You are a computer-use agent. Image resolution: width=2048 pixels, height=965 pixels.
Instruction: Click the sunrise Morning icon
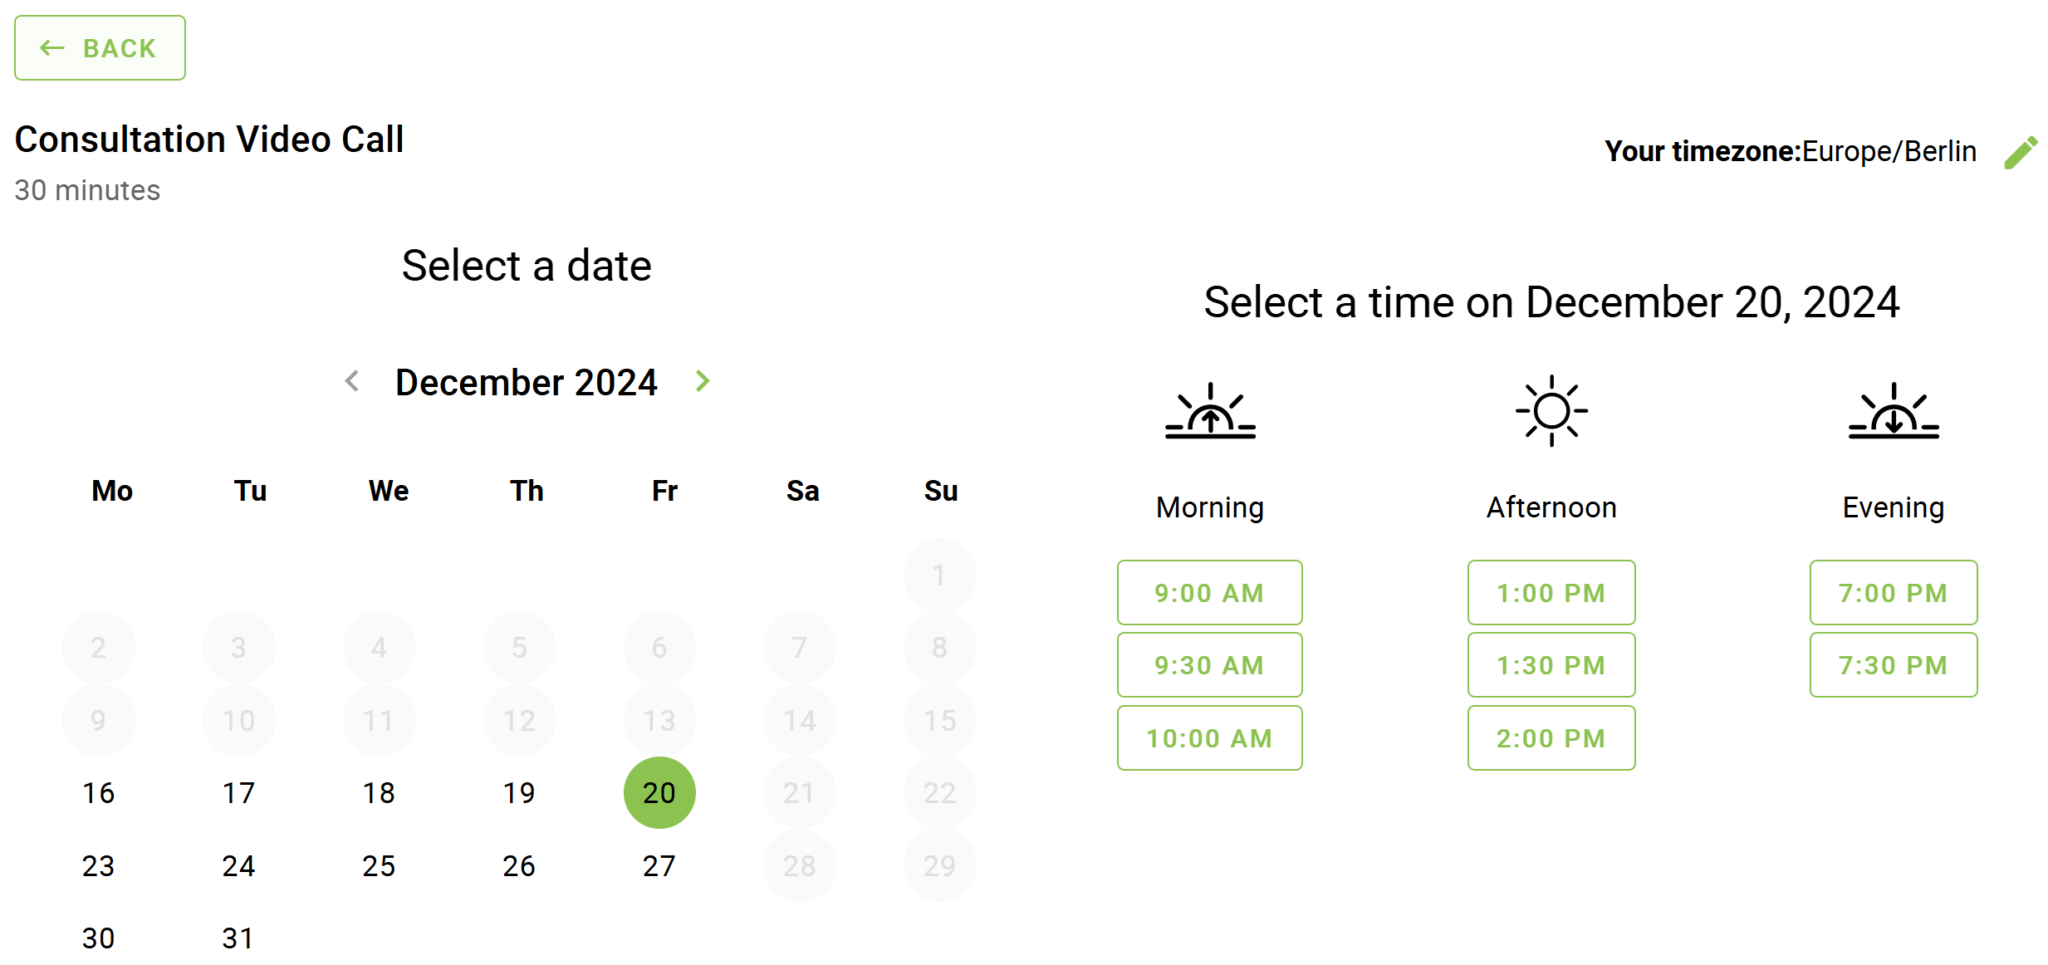(x=1209, y=412)
